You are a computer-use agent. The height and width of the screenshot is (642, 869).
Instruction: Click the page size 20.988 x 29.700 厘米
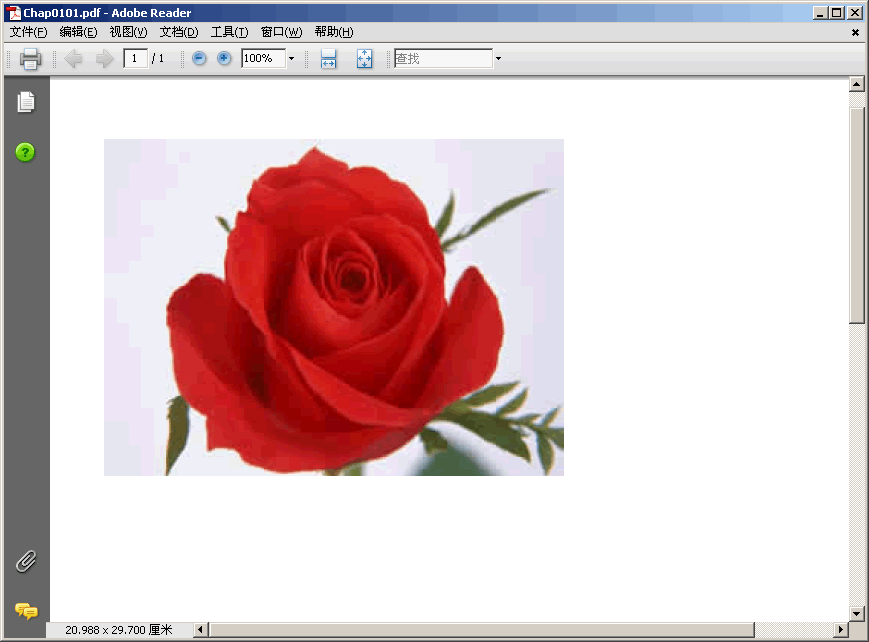coord(119,630)
